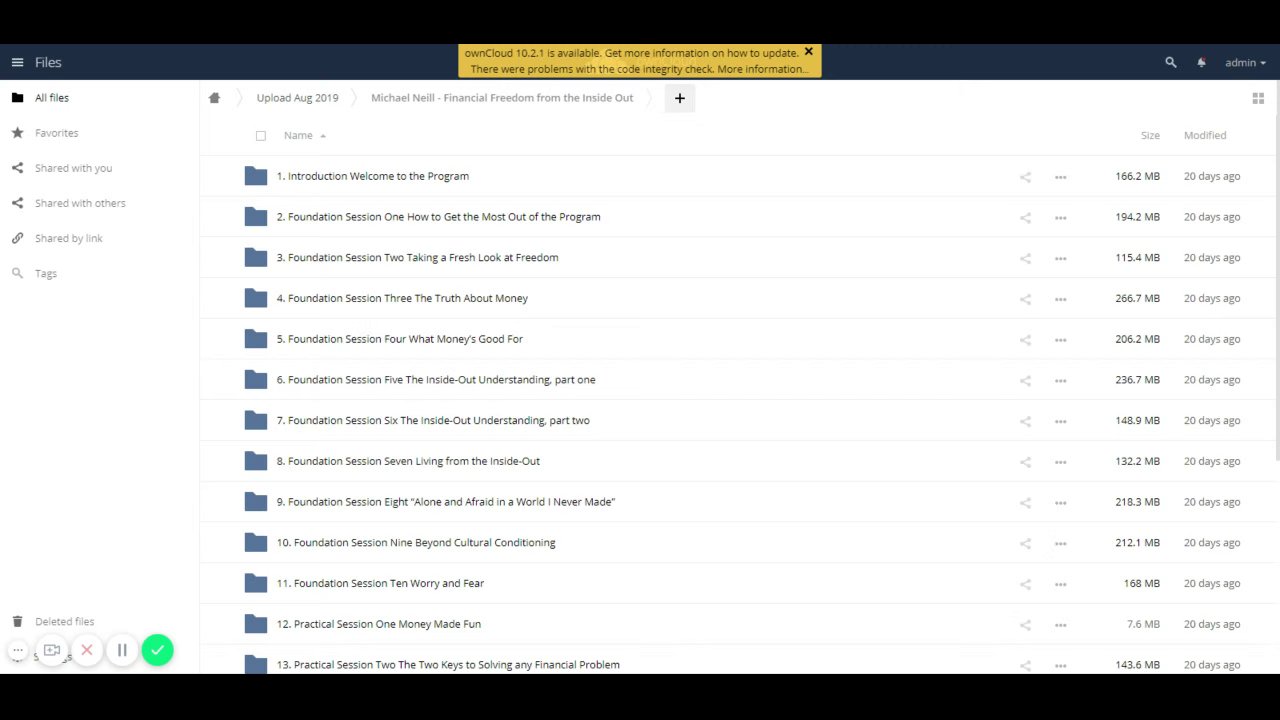
Task: Open folder 3. Foundation Session Two
Action: (418, 258)
